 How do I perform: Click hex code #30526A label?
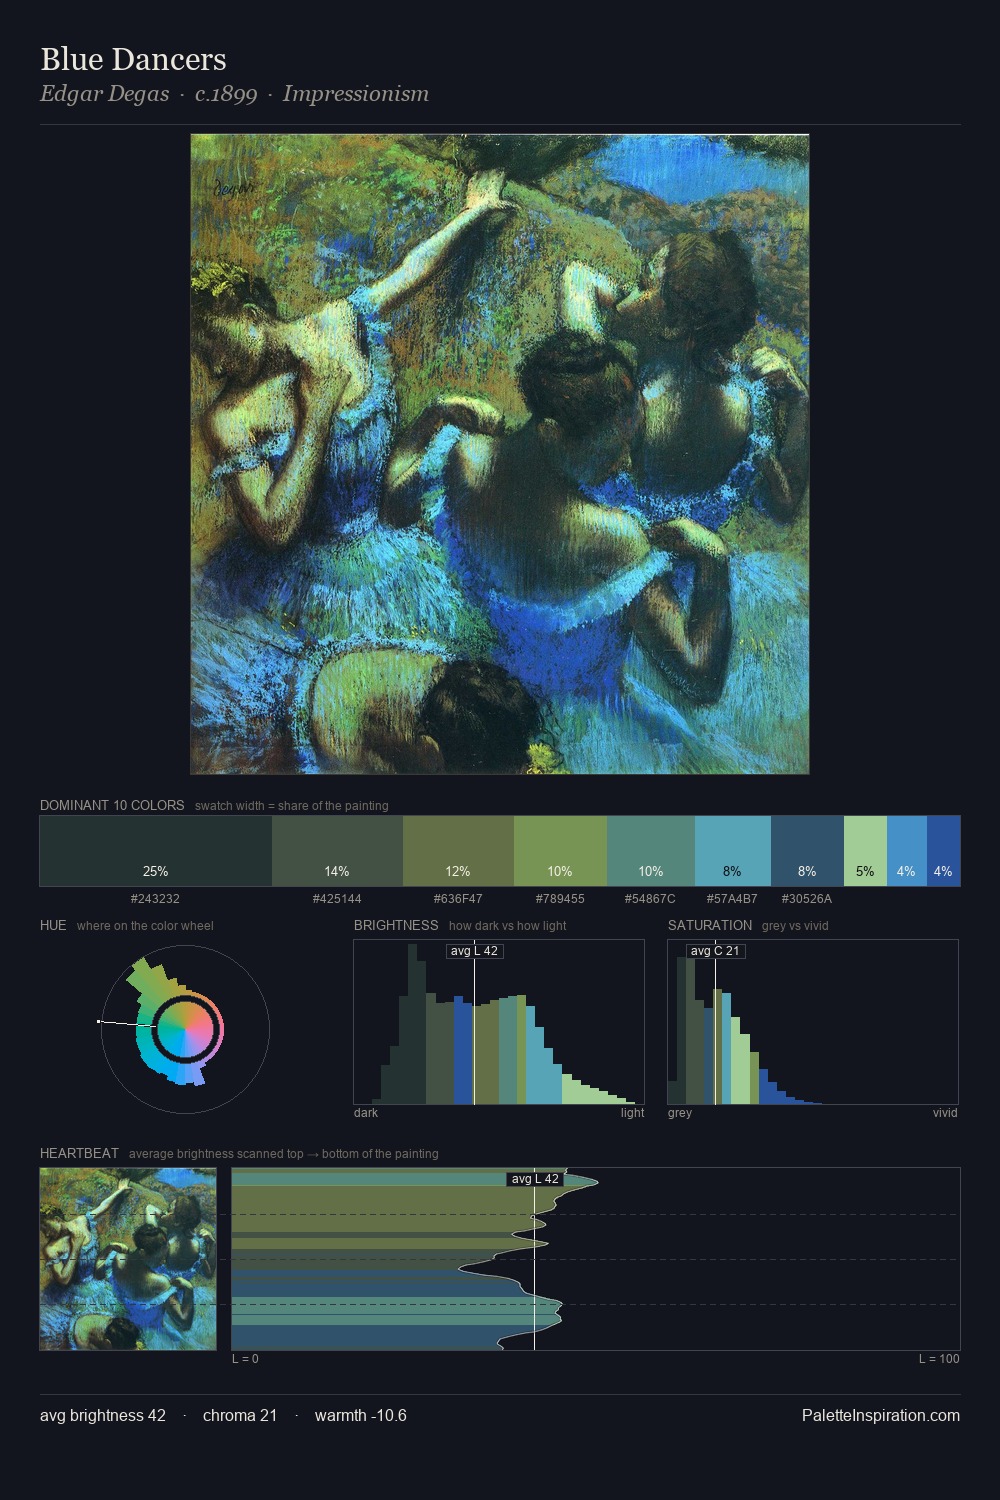pyautogui.click(x=807, y=899)
